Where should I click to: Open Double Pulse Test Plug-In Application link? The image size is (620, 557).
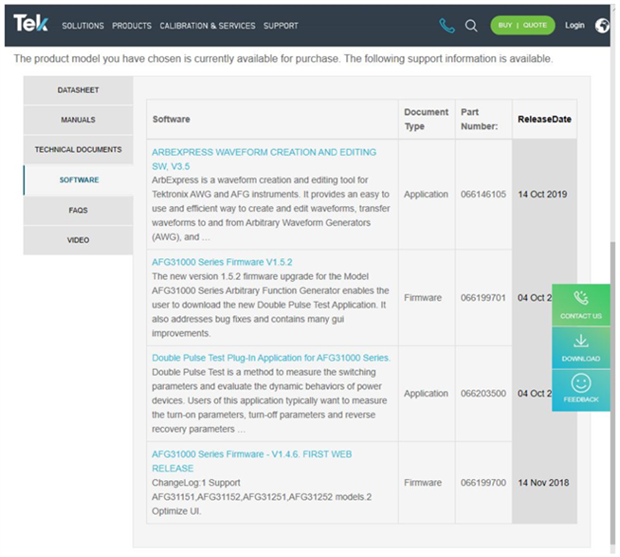pos(271,358)
